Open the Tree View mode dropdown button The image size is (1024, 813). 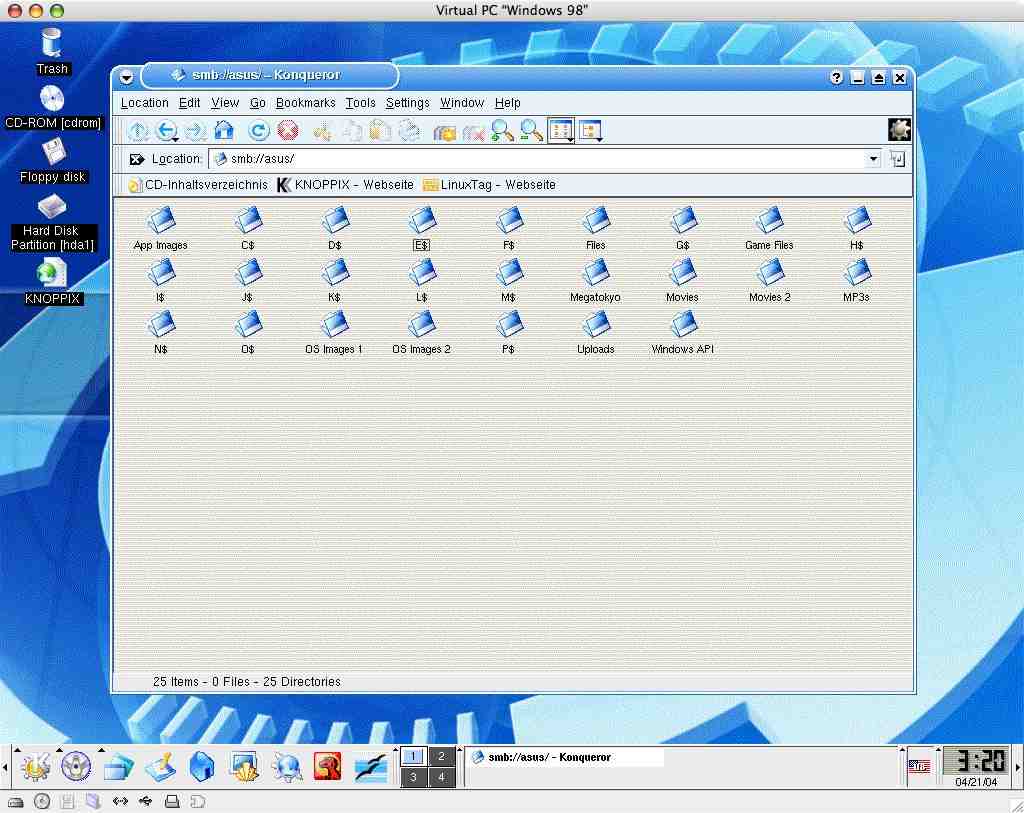point(590,131)
